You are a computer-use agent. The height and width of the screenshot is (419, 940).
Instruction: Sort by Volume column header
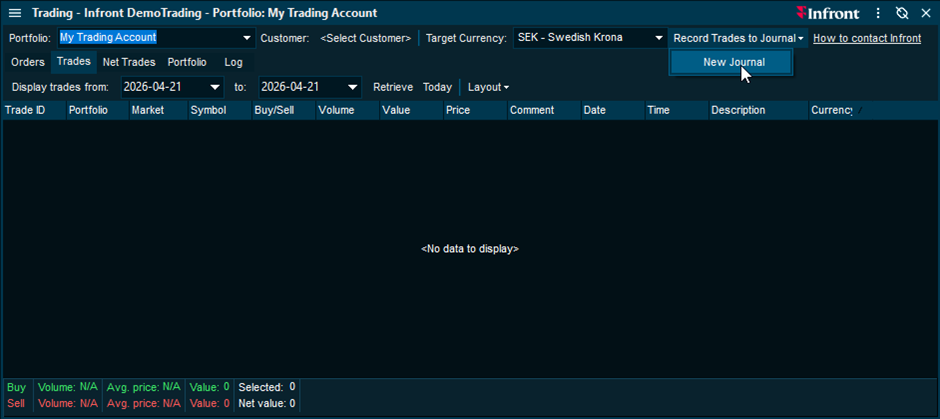tap(347, 110)
